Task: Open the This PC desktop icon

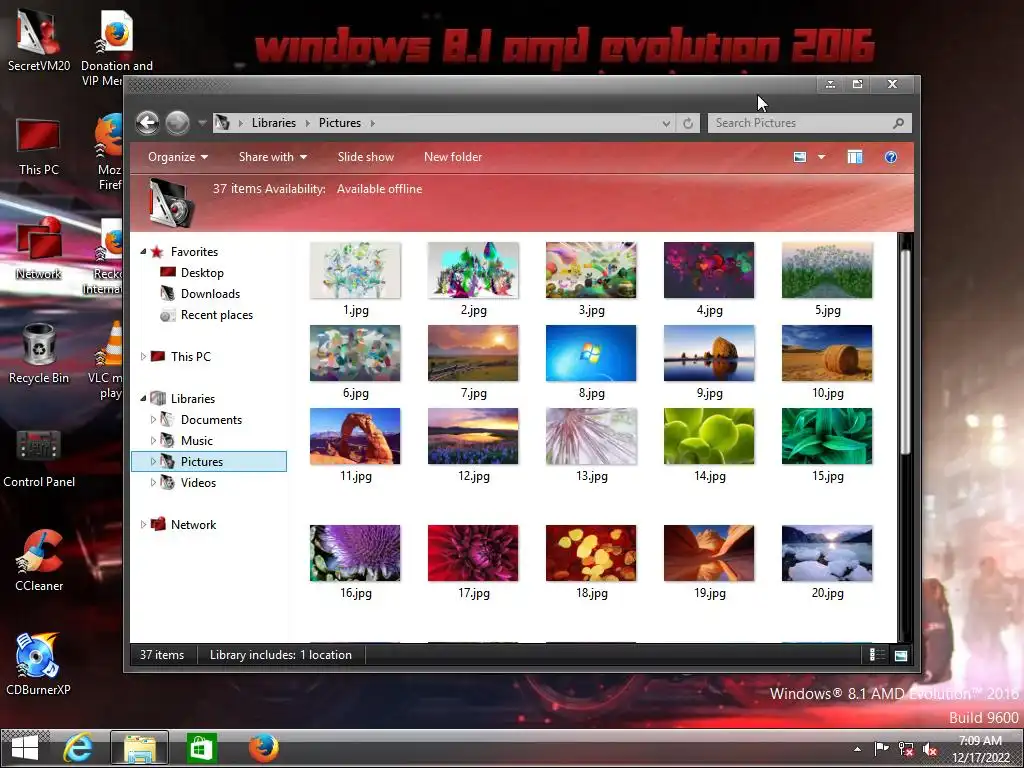Action: tap(39, 147)
